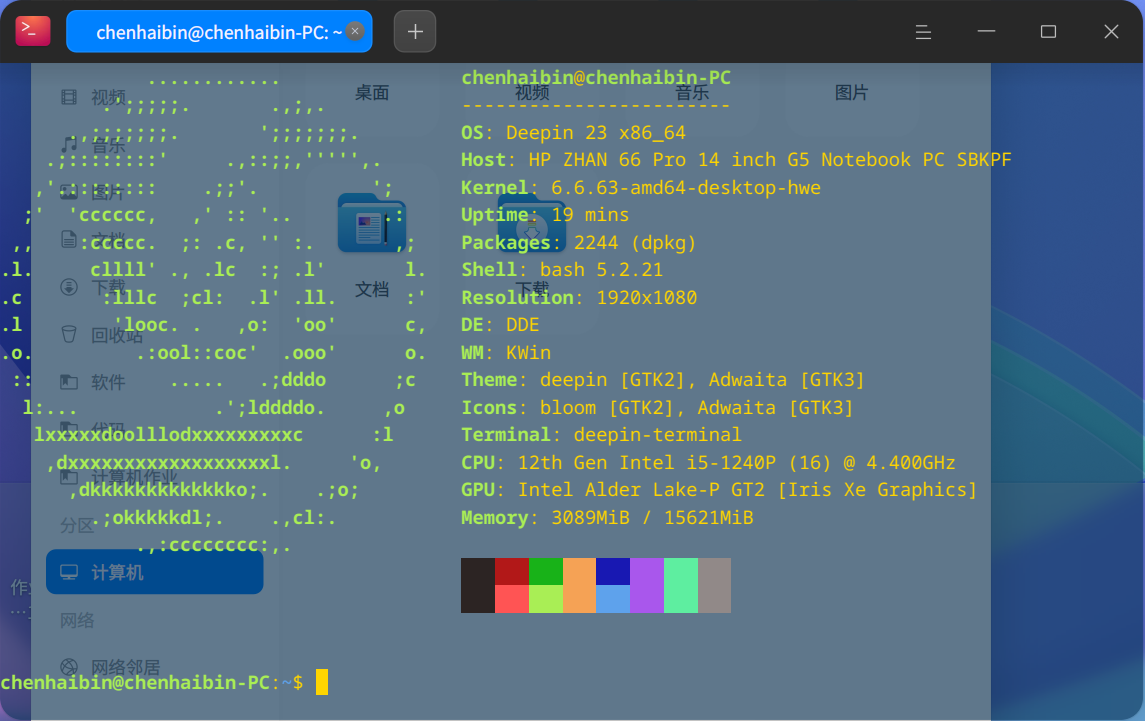1145x721 pixels.
Task: Close the chenhaibin@chenhaibin-PC tab with its x
Action: [355, 31]
